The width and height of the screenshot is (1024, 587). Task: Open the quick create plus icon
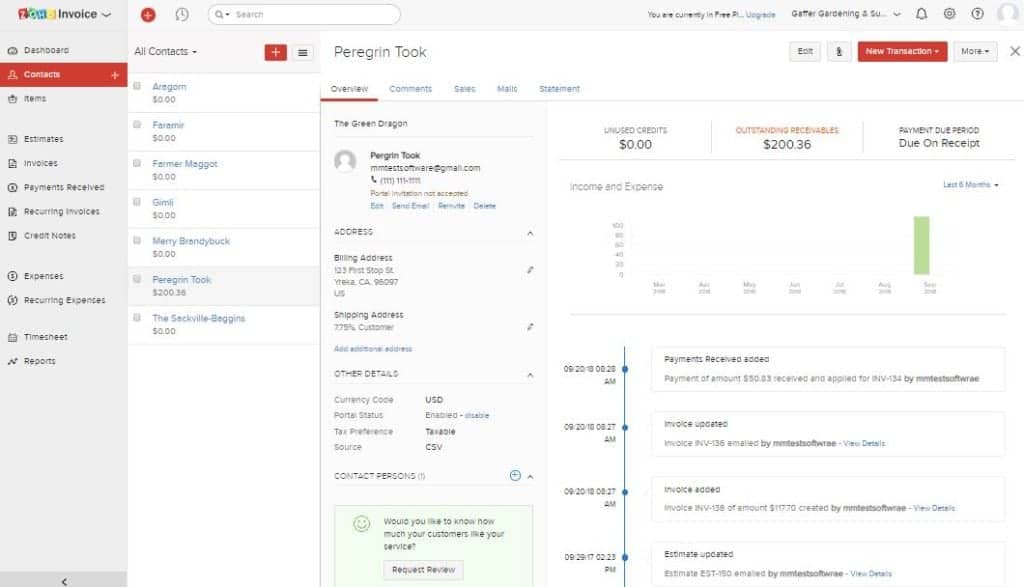(x=148, y=14)
